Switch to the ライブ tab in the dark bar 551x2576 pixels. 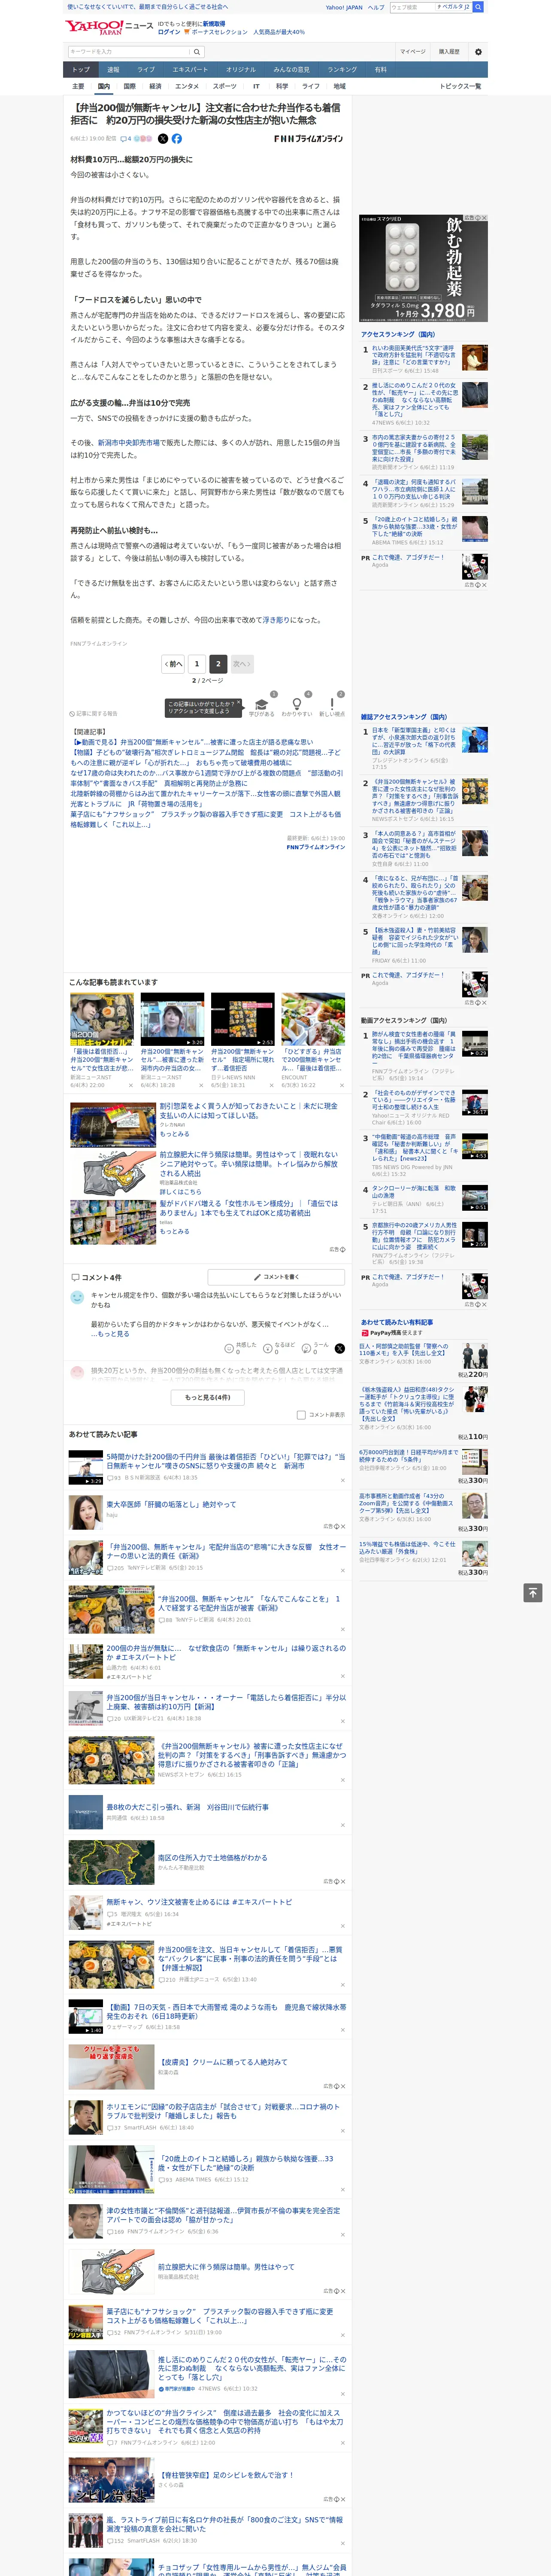(146, 70)
